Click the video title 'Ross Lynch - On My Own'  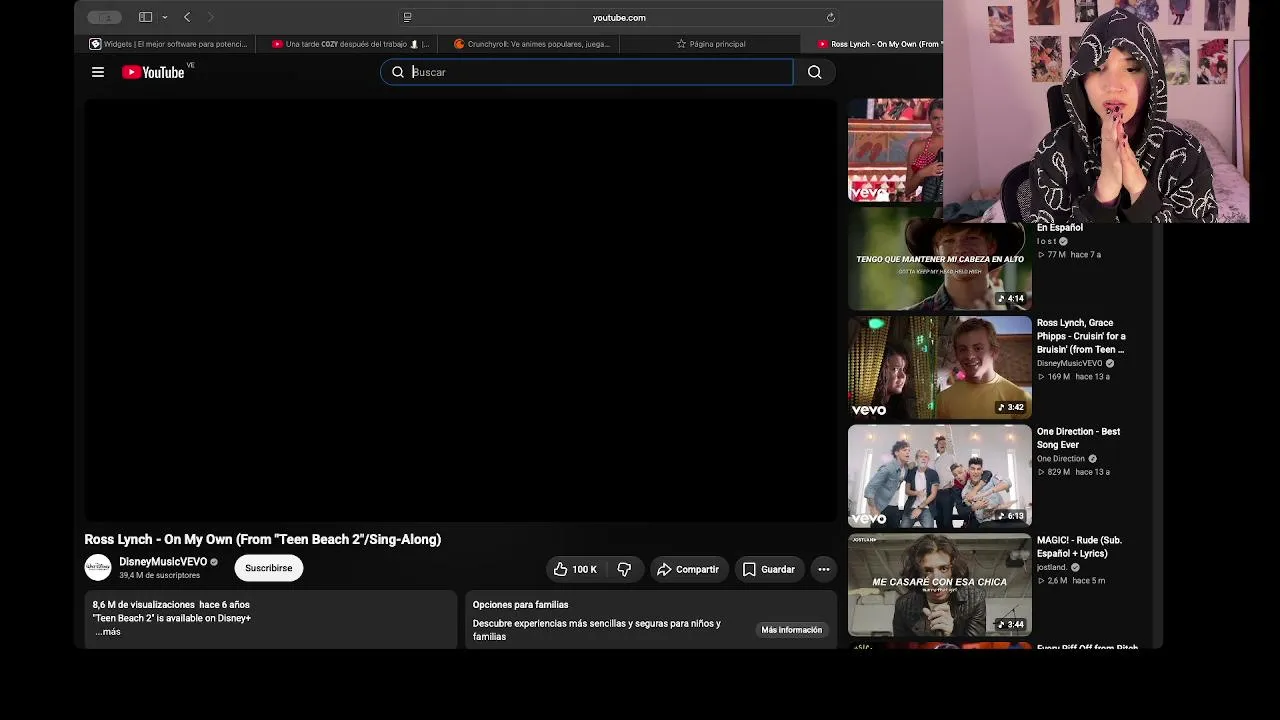(x=263, y=539)
